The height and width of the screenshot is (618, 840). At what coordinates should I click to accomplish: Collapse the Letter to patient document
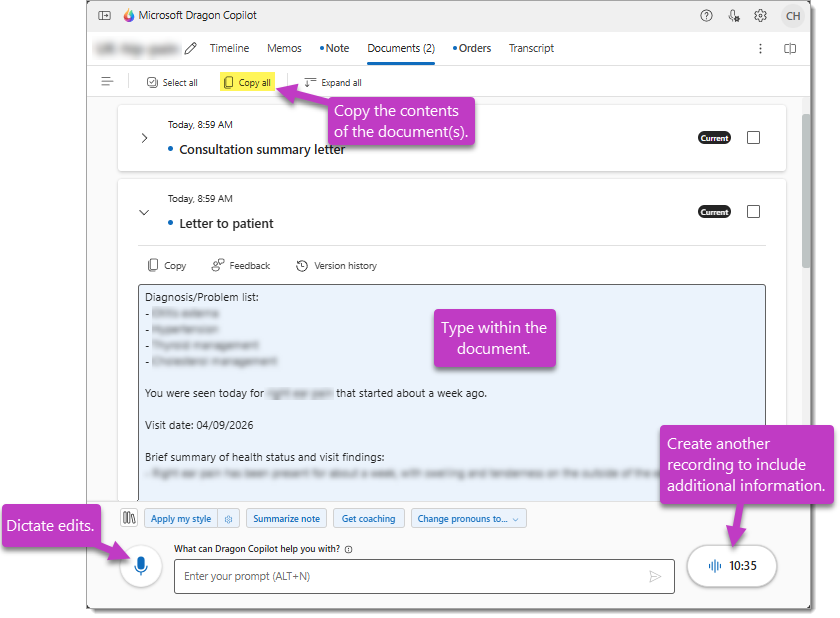(x=144, y=212)
